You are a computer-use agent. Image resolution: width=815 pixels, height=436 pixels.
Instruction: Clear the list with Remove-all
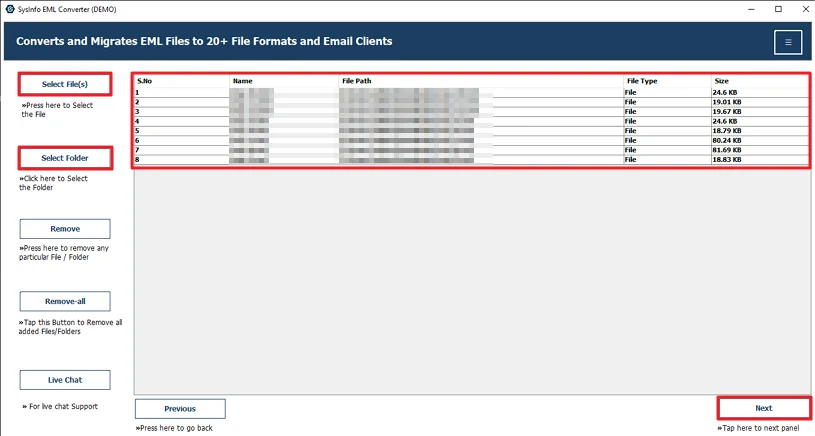(x=65, y=301)
